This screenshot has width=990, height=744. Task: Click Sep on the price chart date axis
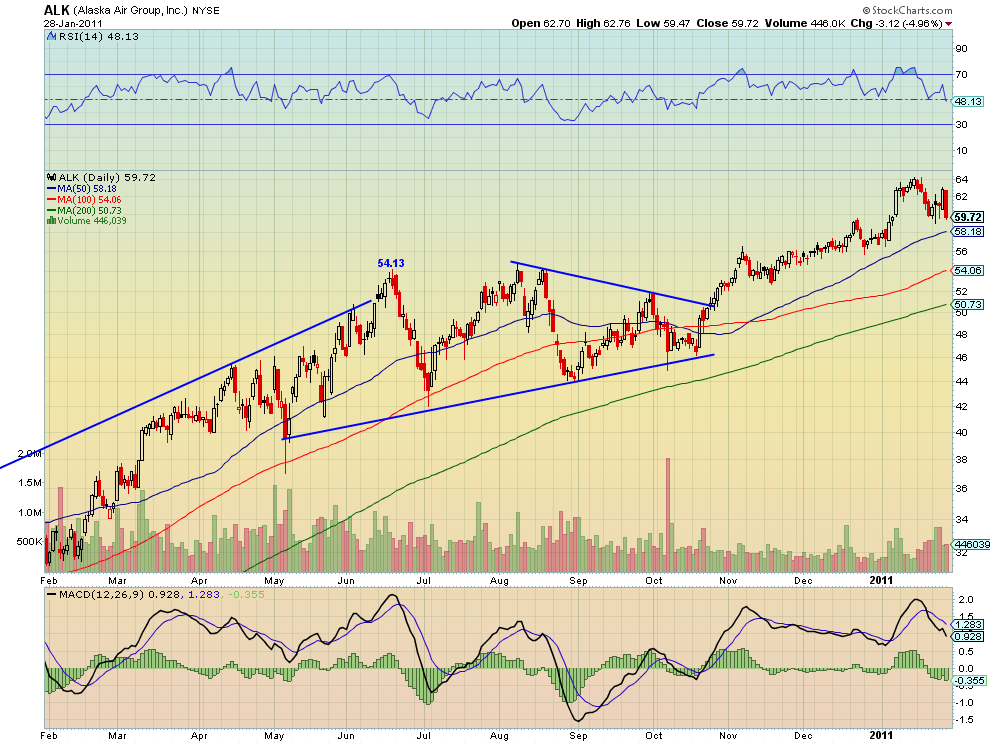578,580
